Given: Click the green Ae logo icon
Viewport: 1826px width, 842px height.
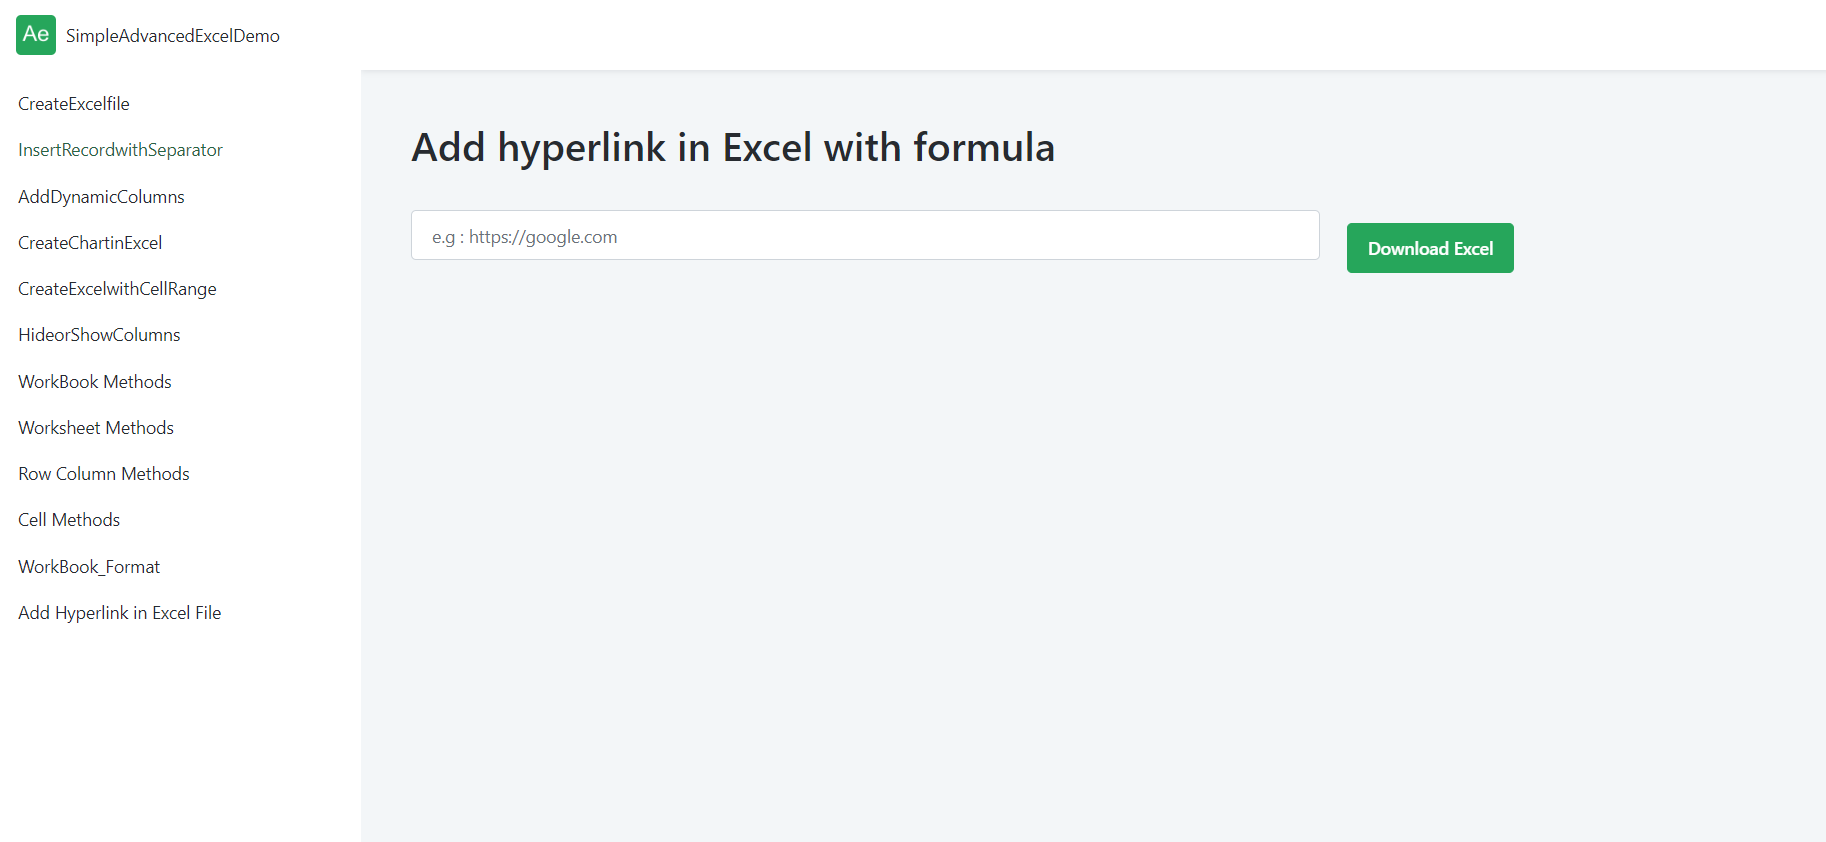Looking at the screenshot, I should (x=35, y=35).
